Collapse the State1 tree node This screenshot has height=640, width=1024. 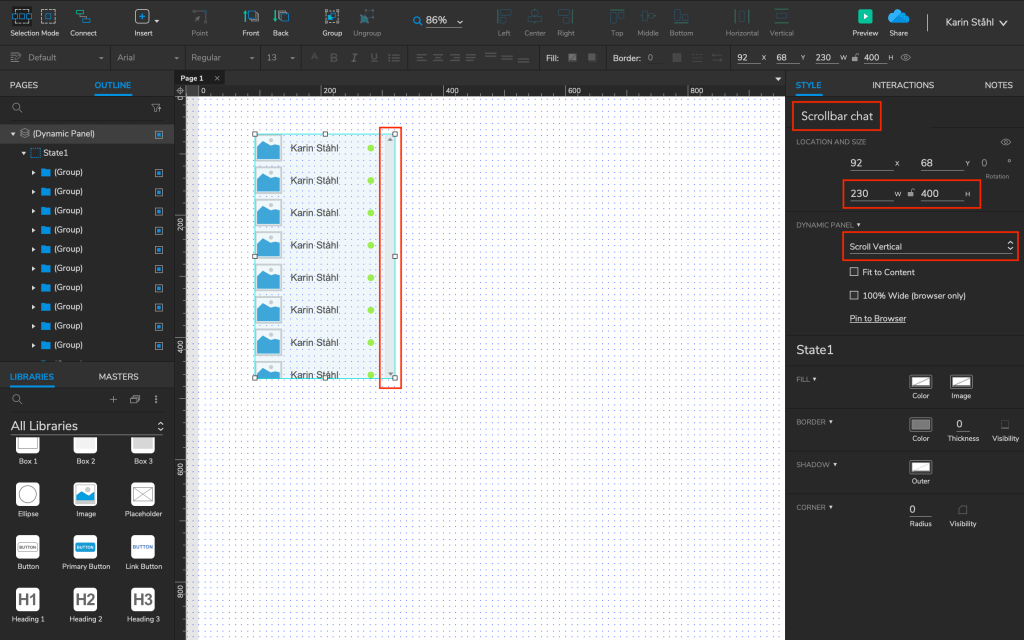(23, 153)
